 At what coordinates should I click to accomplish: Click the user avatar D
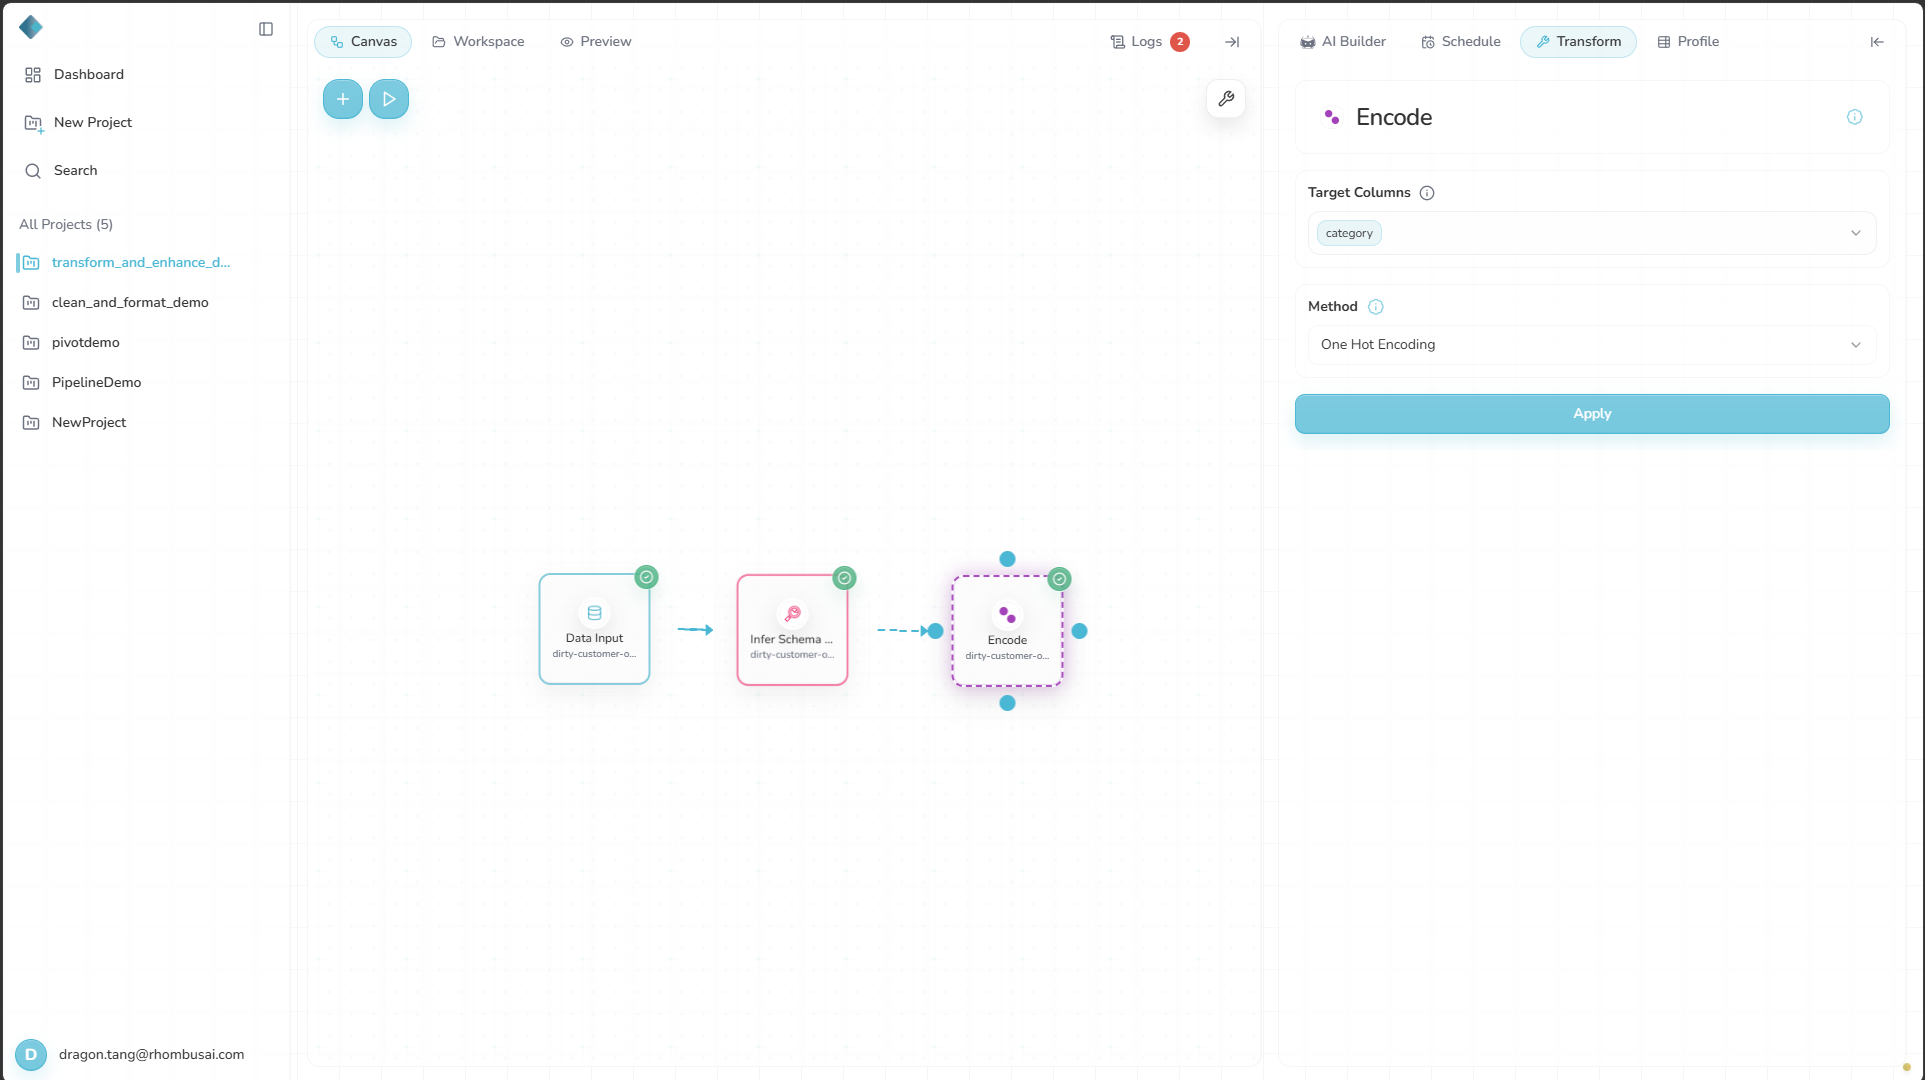(x=31, y=1055)
